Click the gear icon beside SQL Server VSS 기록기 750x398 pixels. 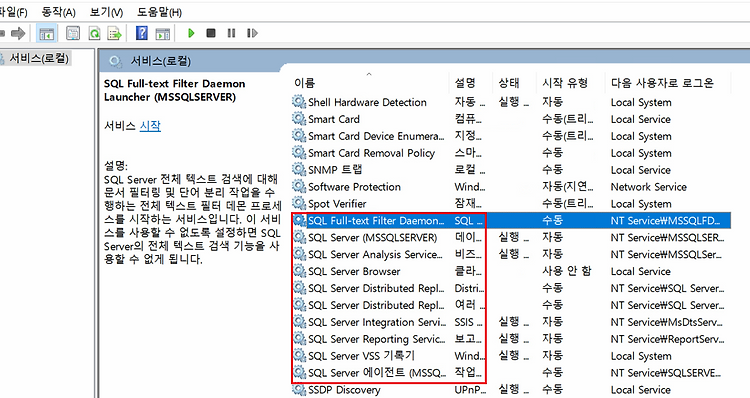click(299, 355)
